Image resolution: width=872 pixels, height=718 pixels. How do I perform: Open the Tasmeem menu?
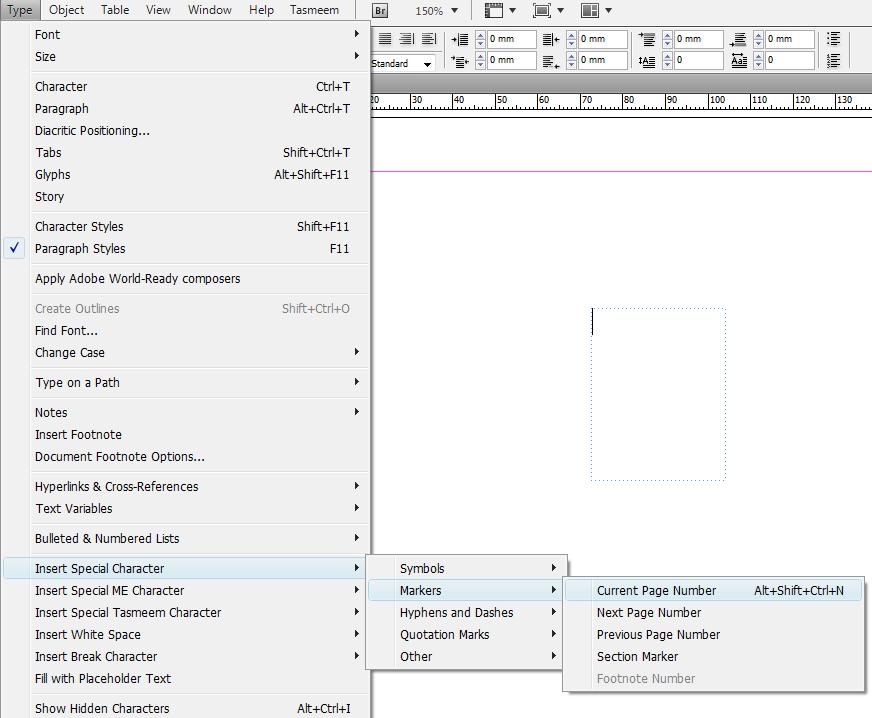click(314, 10)
